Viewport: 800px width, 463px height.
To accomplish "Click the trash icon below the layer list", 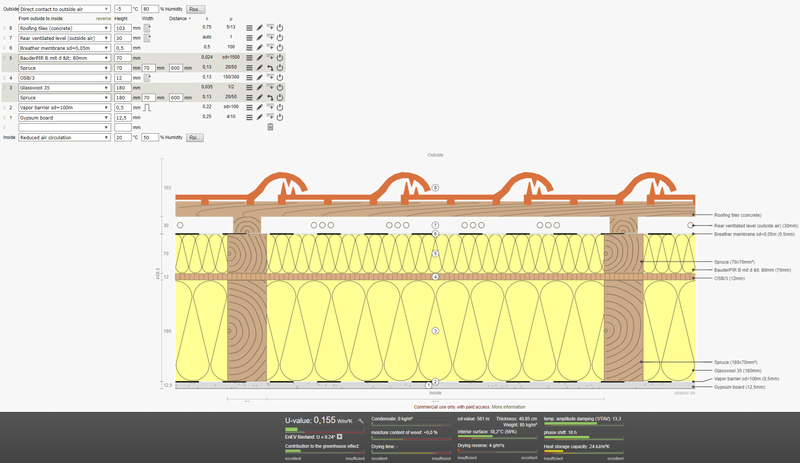I will tap(269, 127).
